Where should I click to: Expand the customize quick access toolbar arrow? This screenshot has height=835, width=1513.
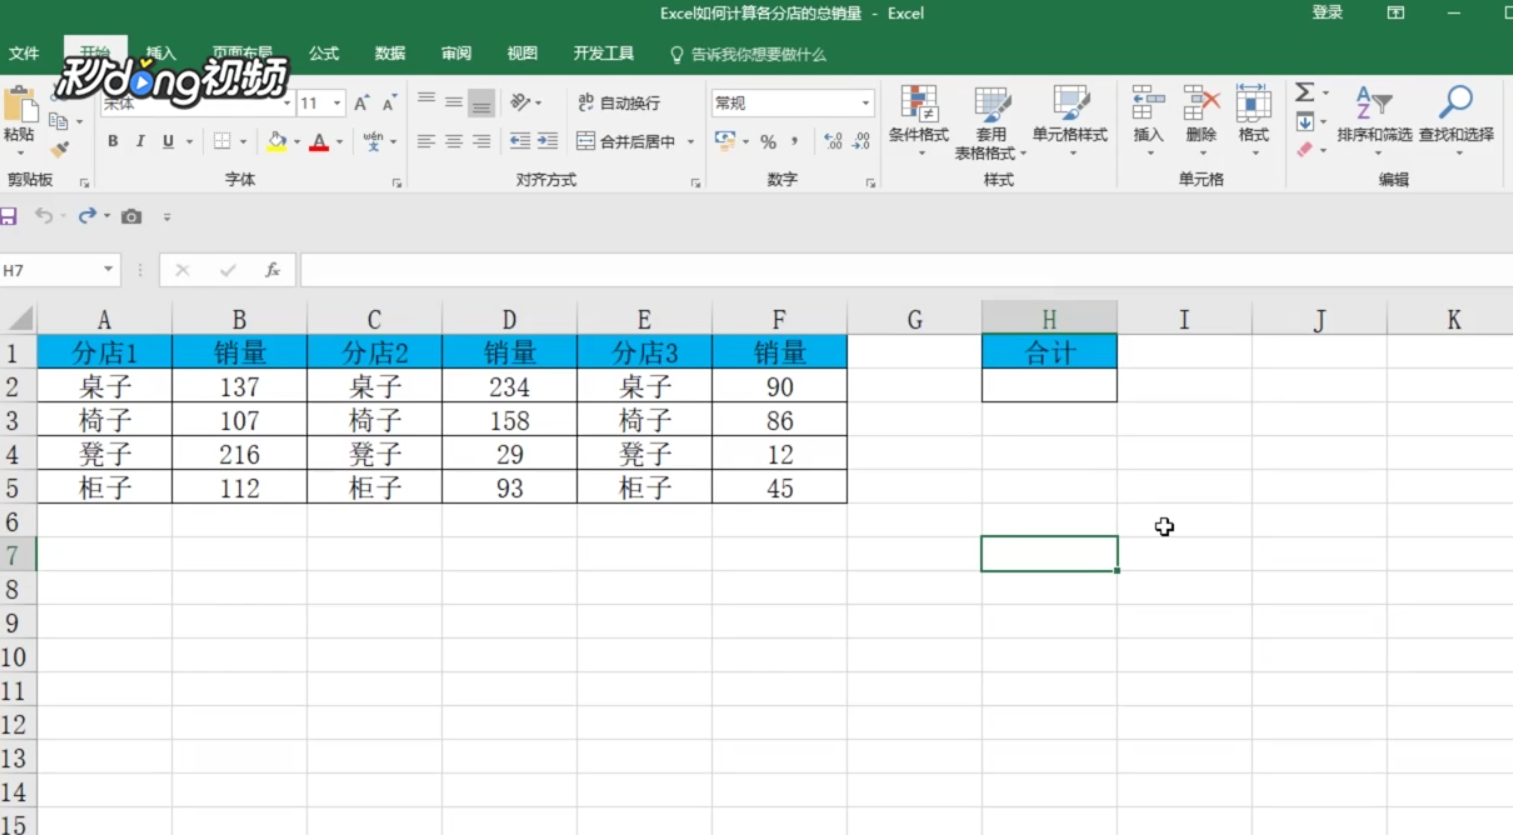click(167, 217)
